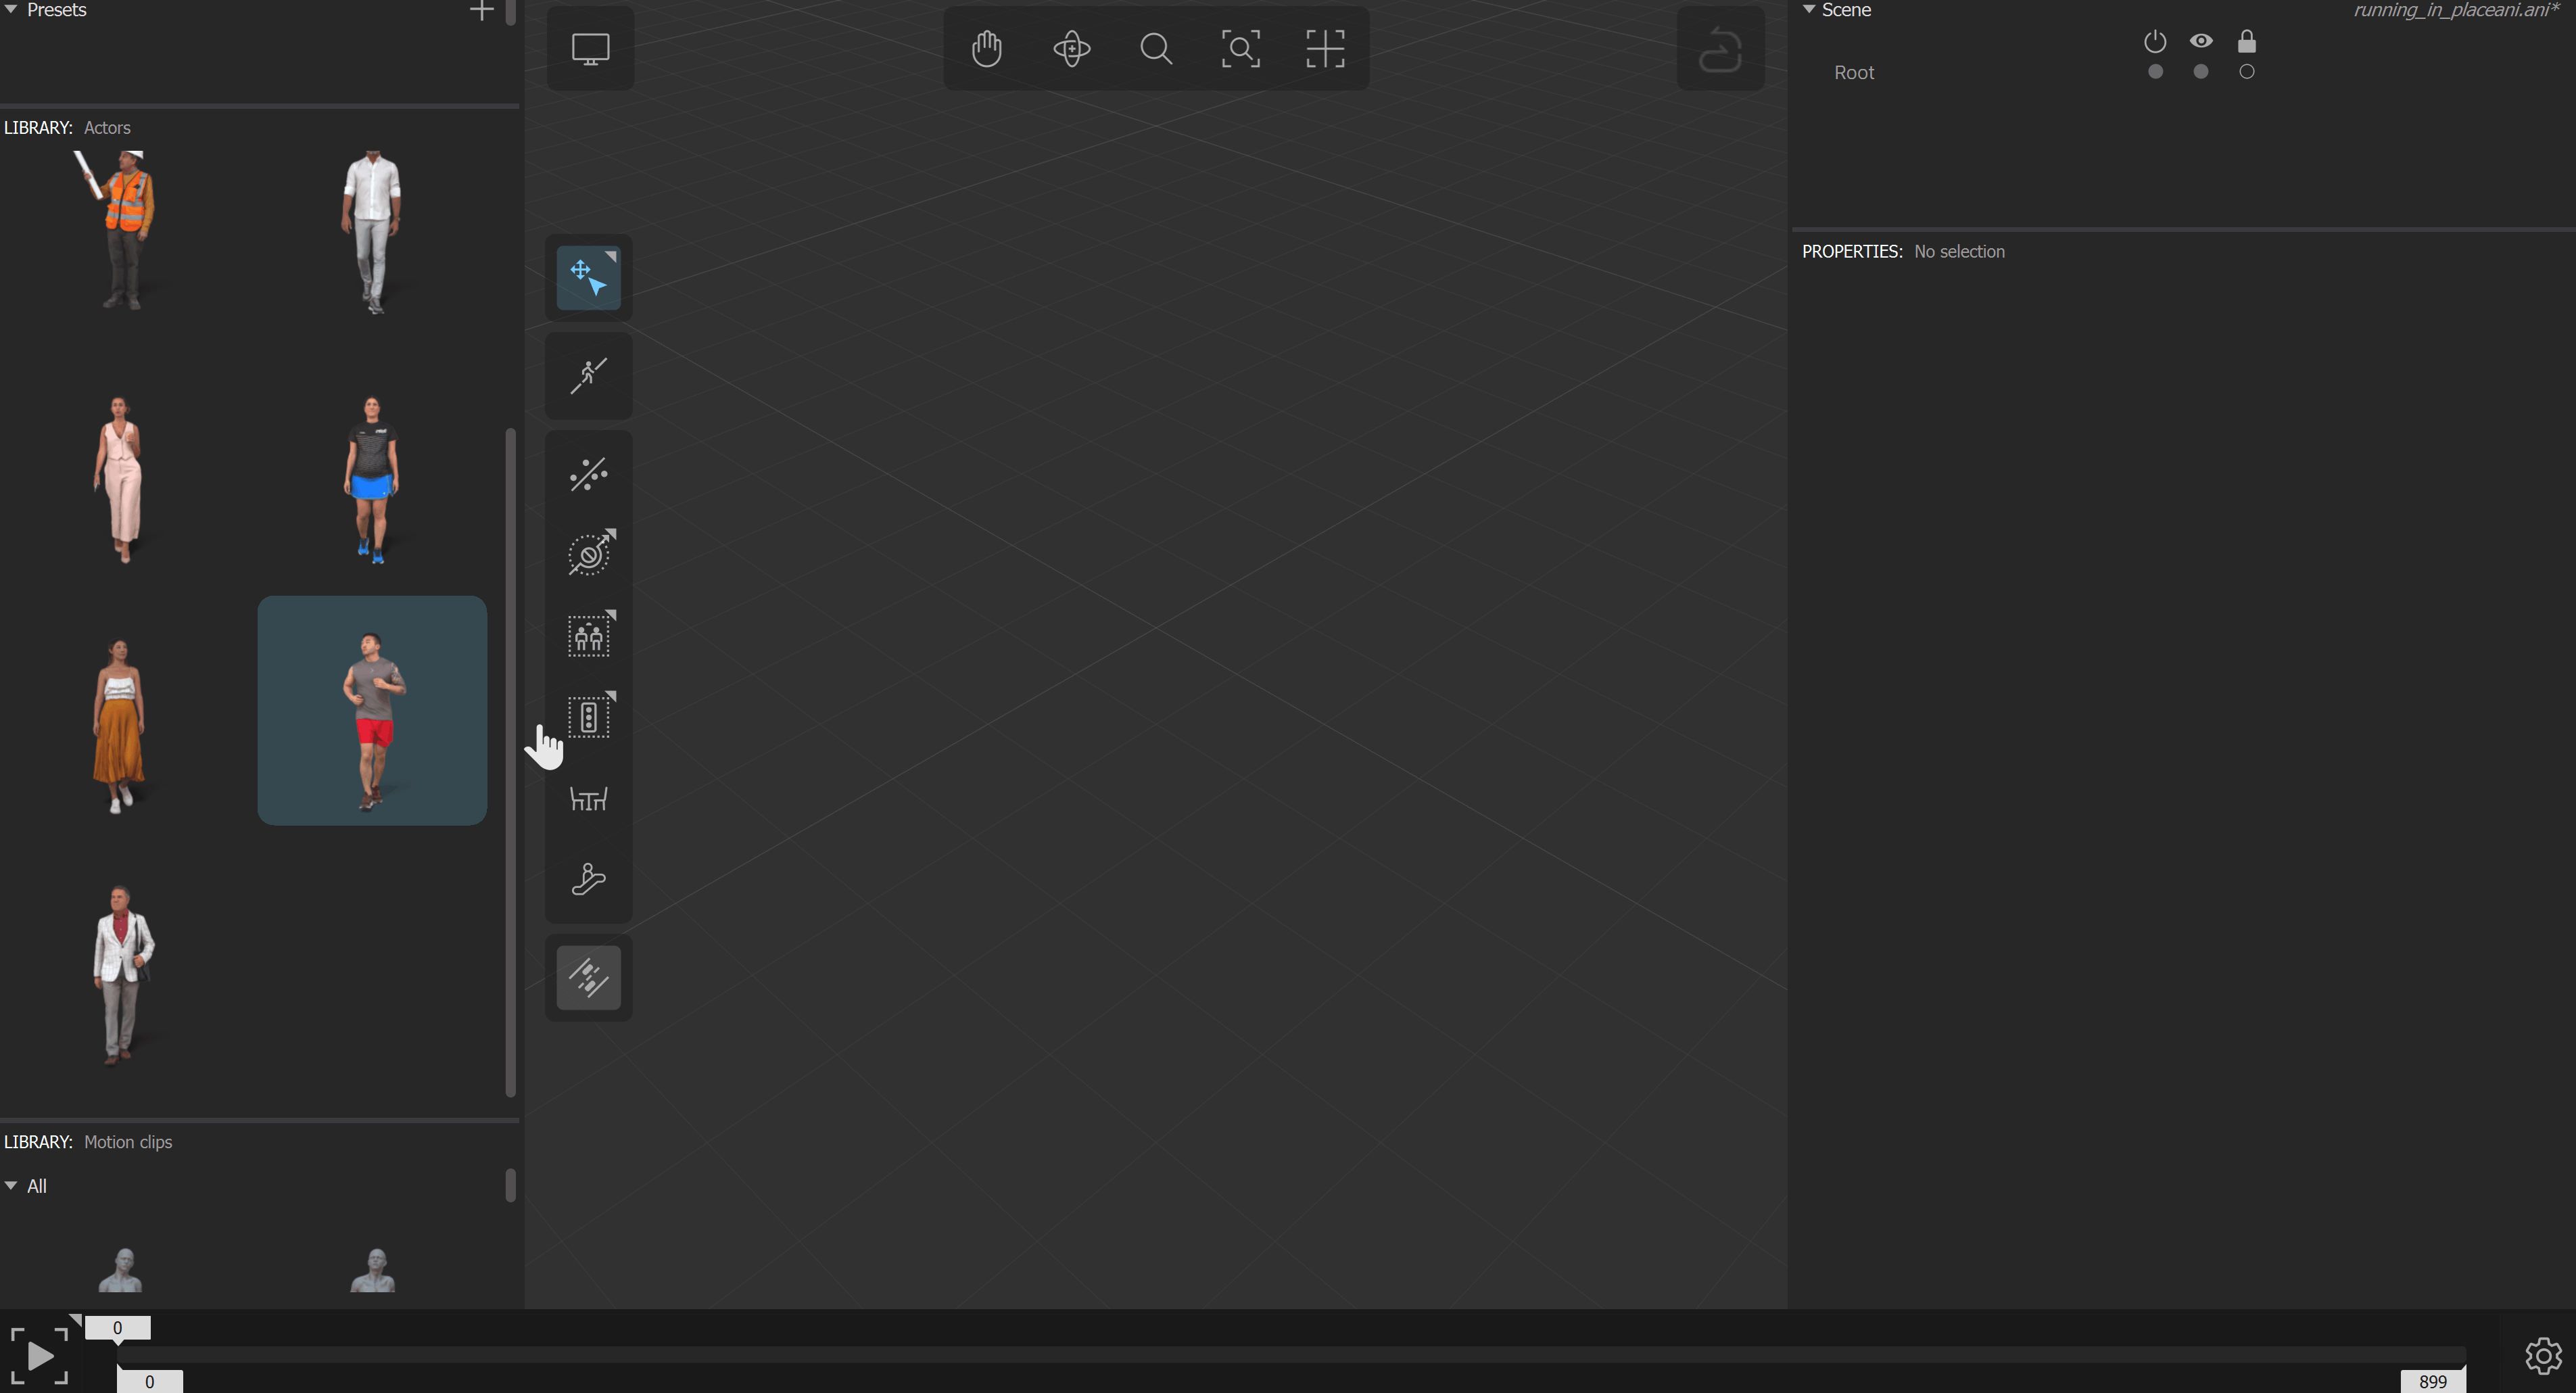Activate the orbit camera tool

[x=1071, y=48]
